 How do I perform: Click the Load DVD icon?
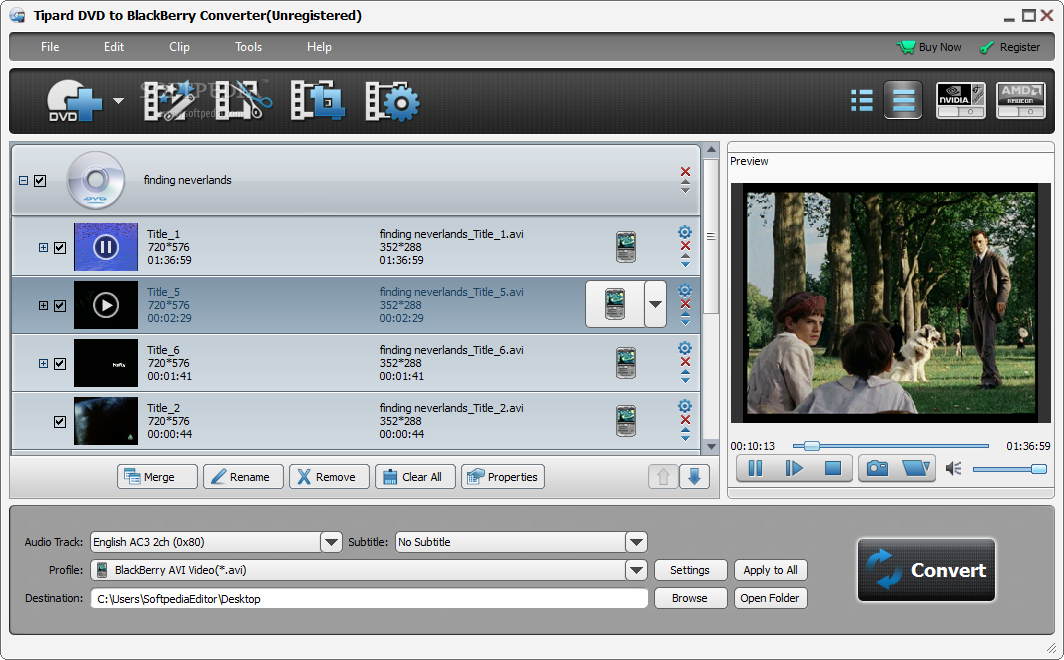(75, 101)
